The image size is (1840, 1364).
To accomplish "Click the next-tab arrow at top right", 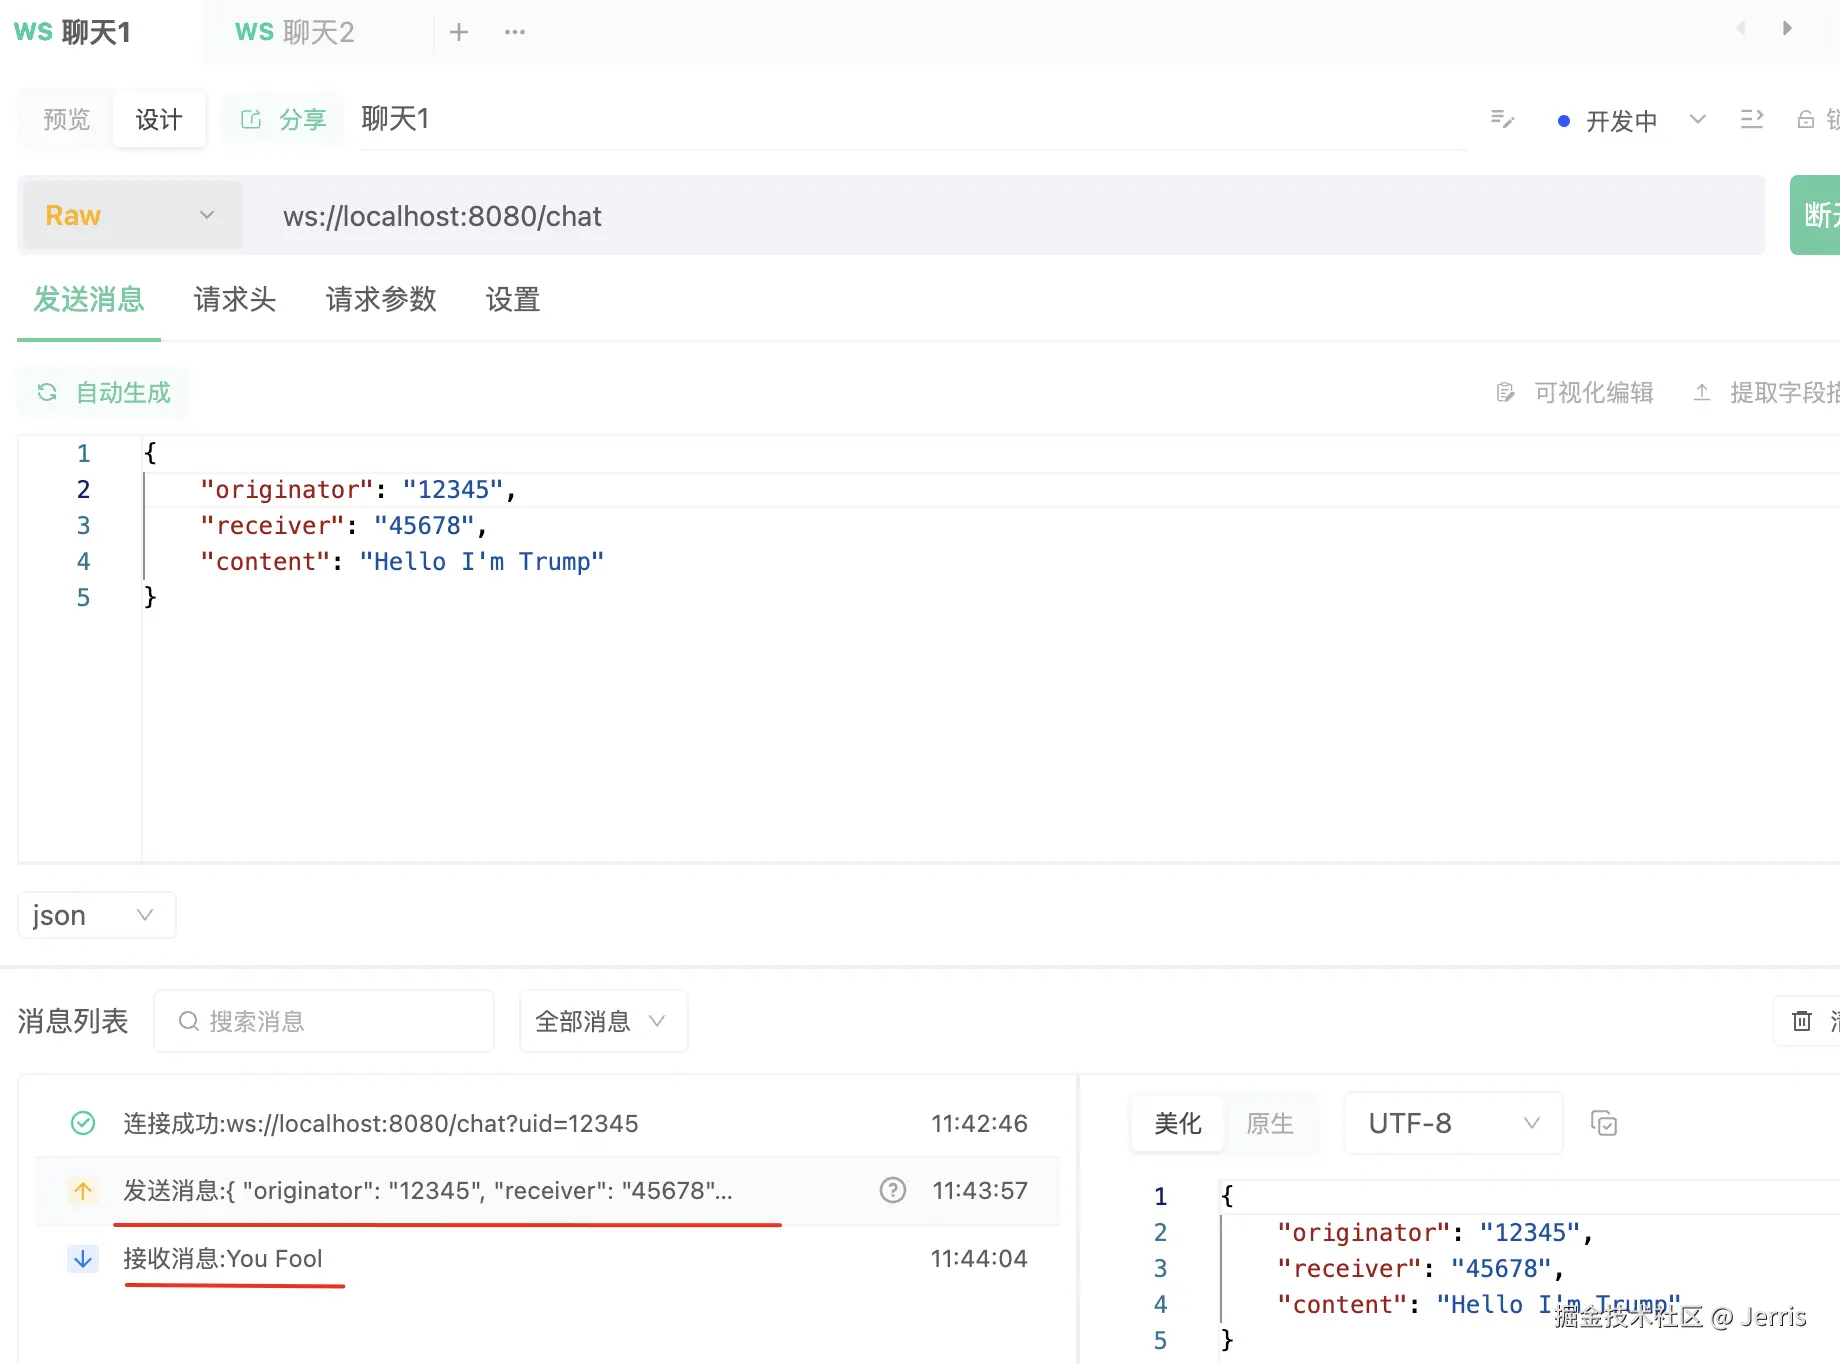I will 1787,28.
